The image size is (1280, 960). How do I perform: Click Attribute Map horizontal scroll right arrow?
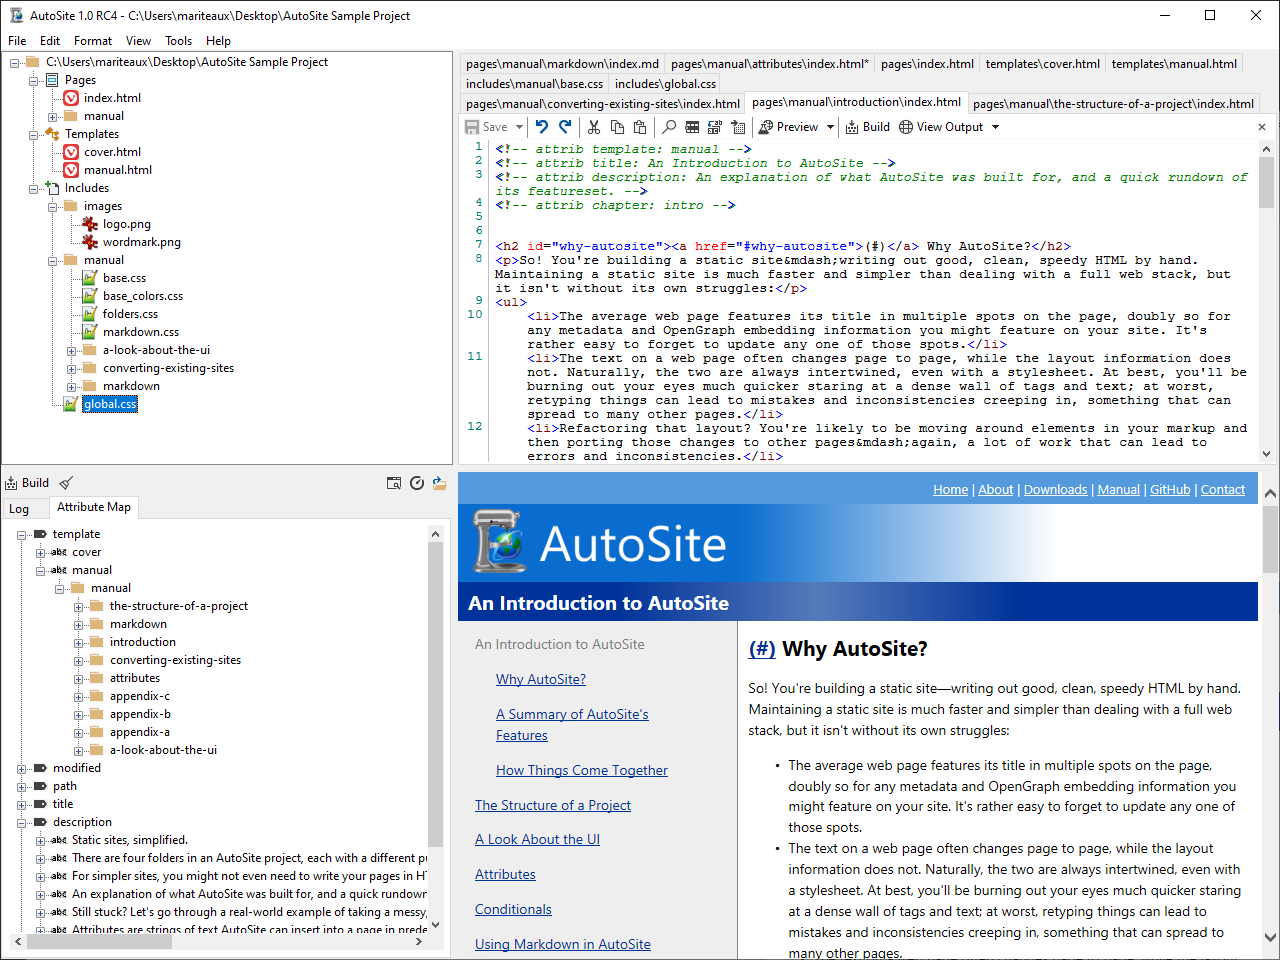click(421, 941)
